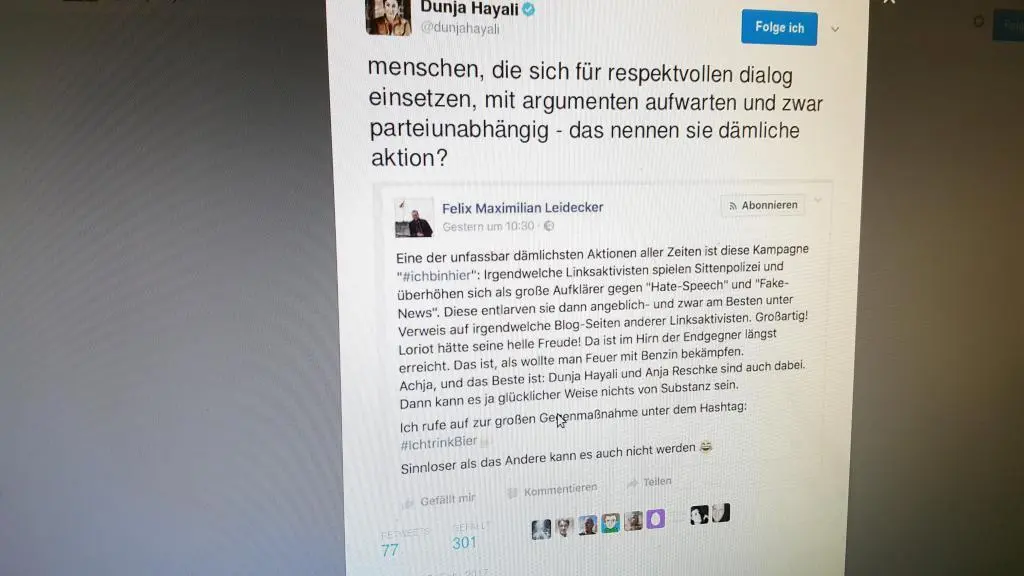Click the verified badge next to Dunja Hayali
This screenshot has width=1024, height=576.
(x=529, y=9)
